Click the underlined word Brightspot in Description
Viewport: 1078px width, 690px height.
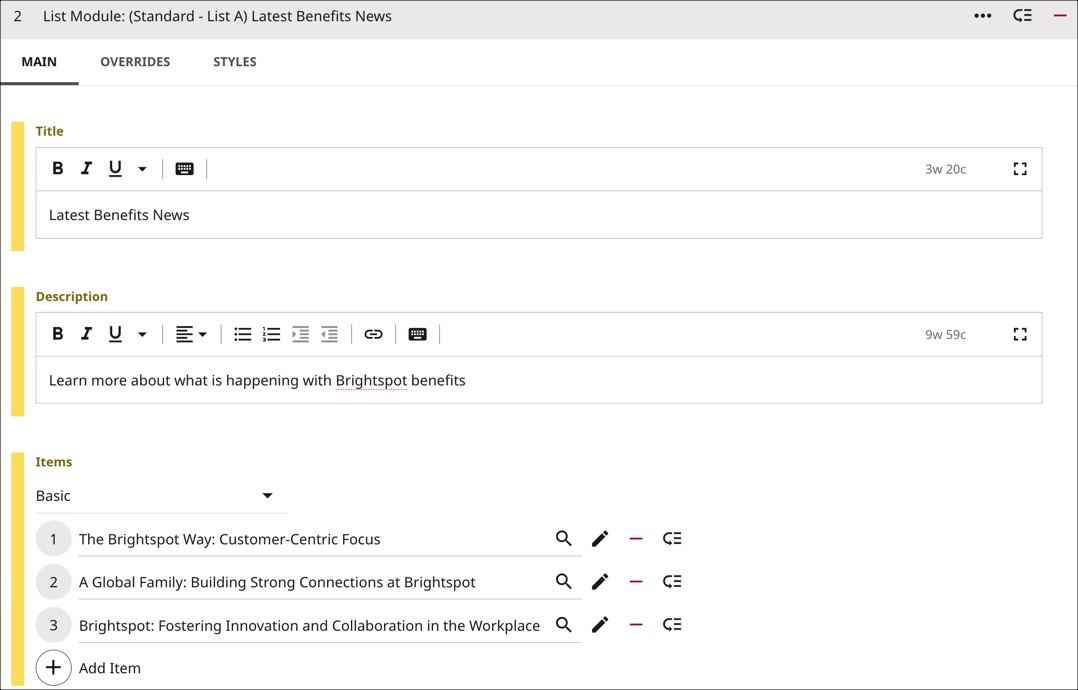pos(371,381)
